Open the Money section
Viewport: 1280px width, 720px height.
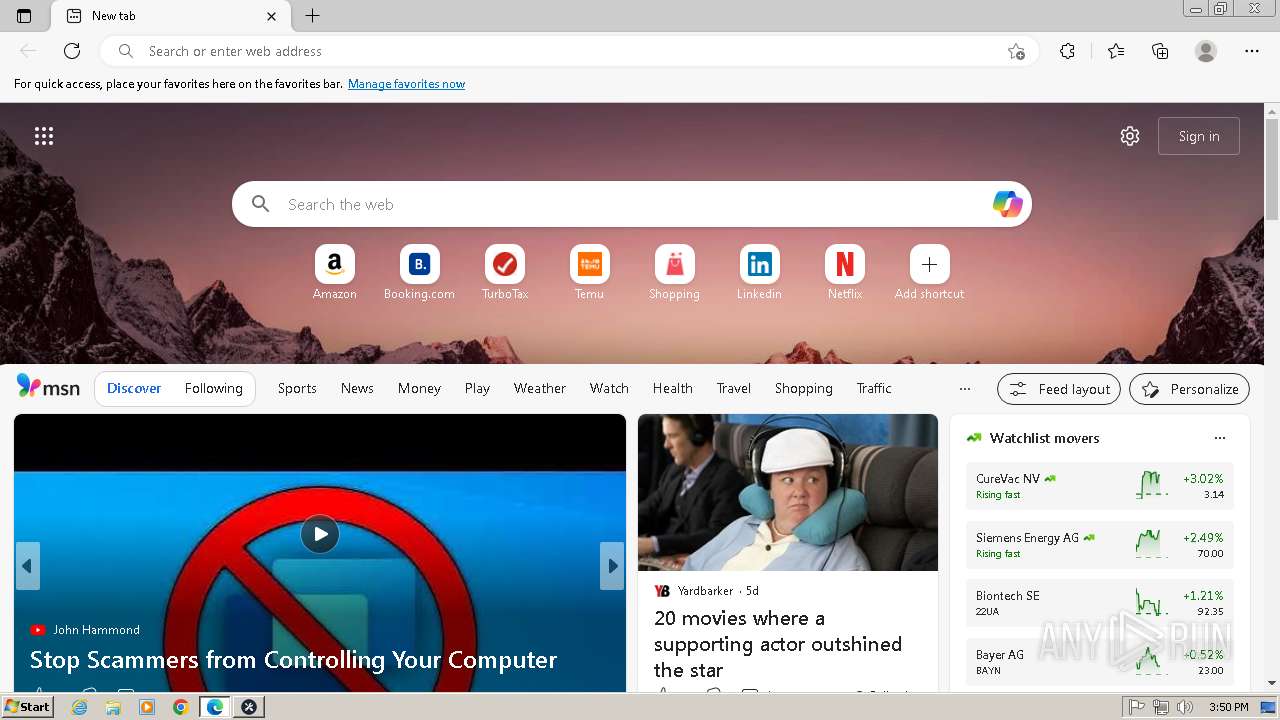click(419, 388)
